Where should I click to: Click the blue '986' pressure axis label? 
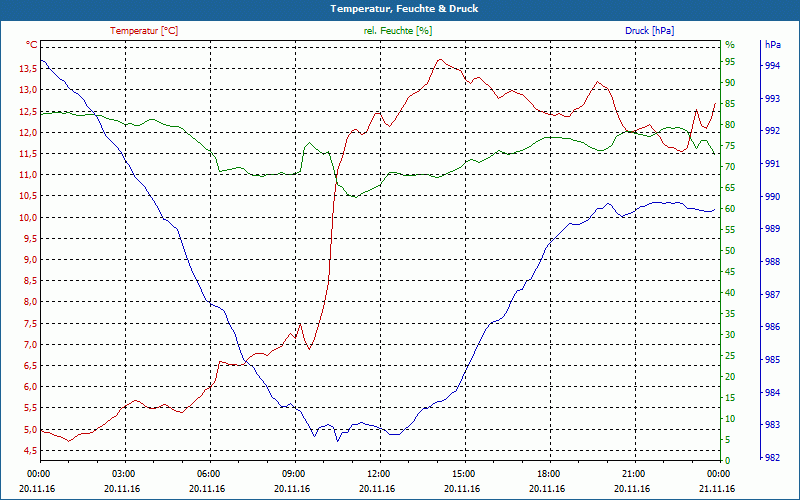773,328
